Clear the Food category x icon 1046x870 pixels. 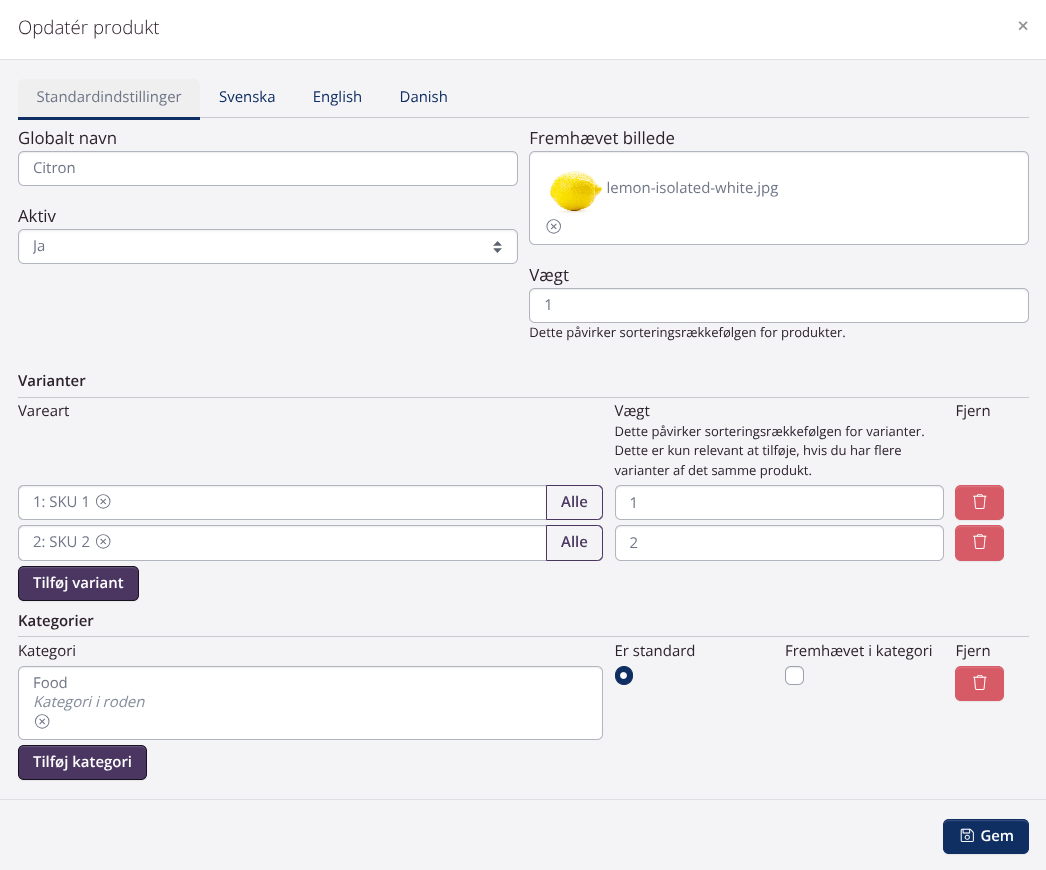(42, 721)
